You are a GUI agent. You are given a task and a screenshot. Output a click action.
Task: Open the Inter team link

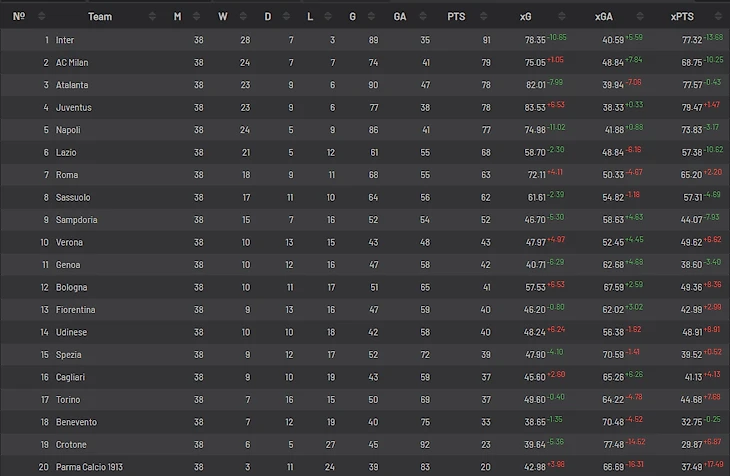tap(65, 40)
